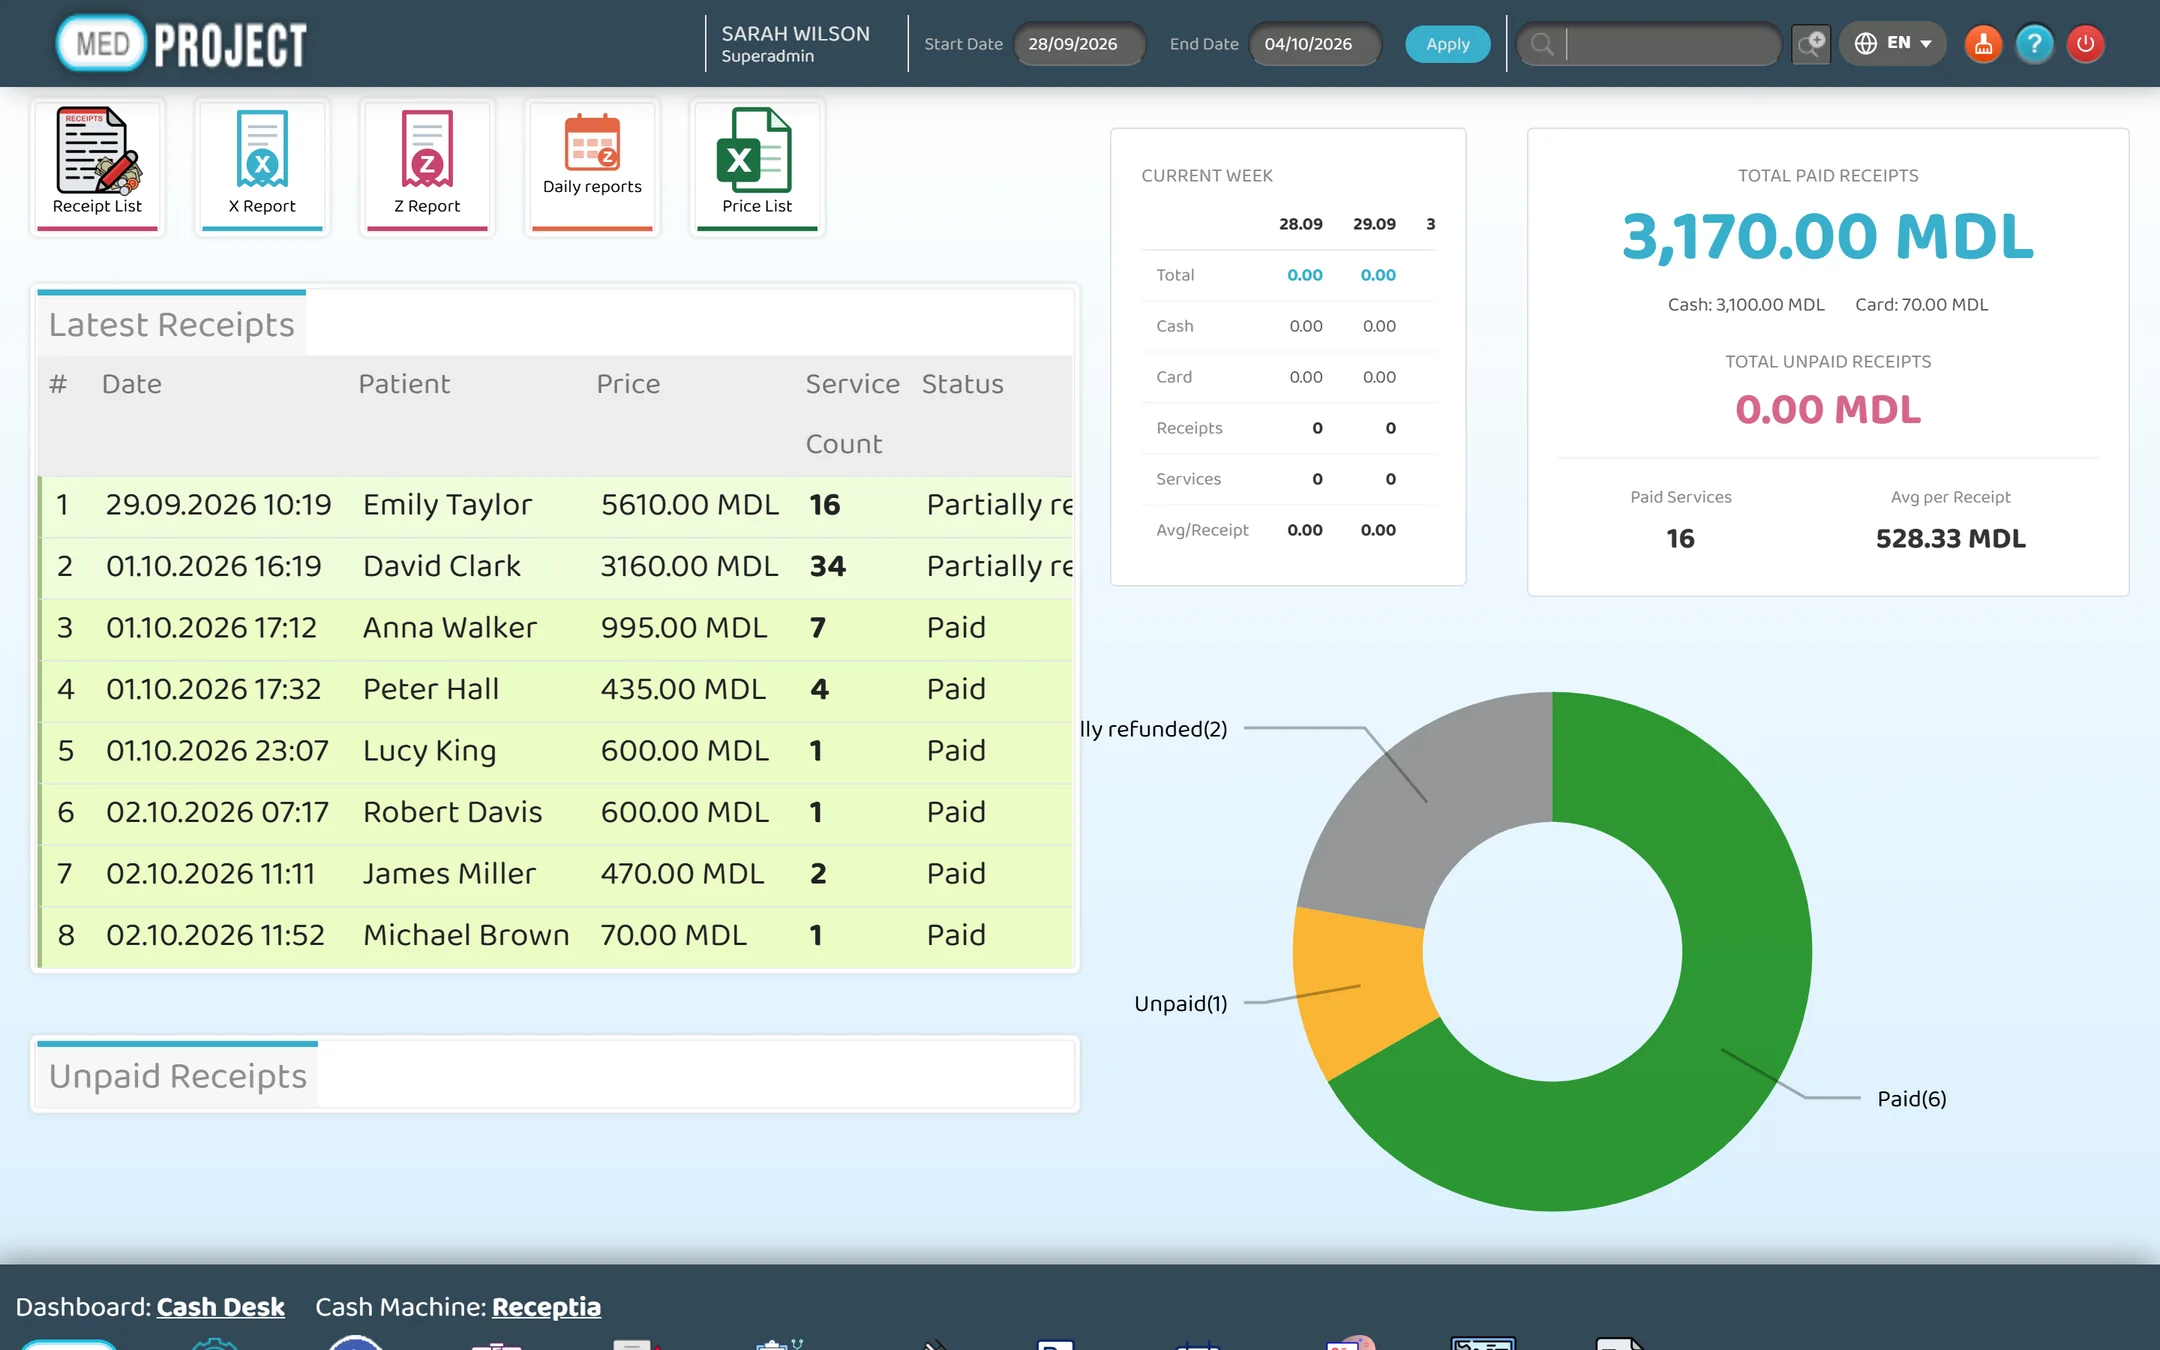This screenshot has height=1350, width=2160.
Task: Click the Avg/Receipt row label
Action: [1202, 530]
